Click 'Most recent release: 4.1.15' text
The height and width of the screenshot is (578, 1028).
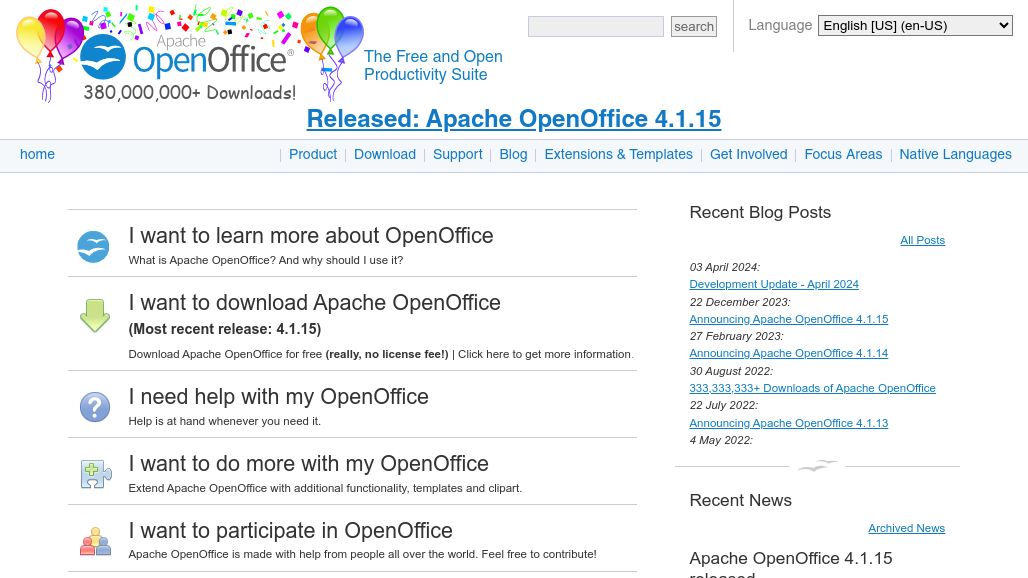(x=225, y=329)
